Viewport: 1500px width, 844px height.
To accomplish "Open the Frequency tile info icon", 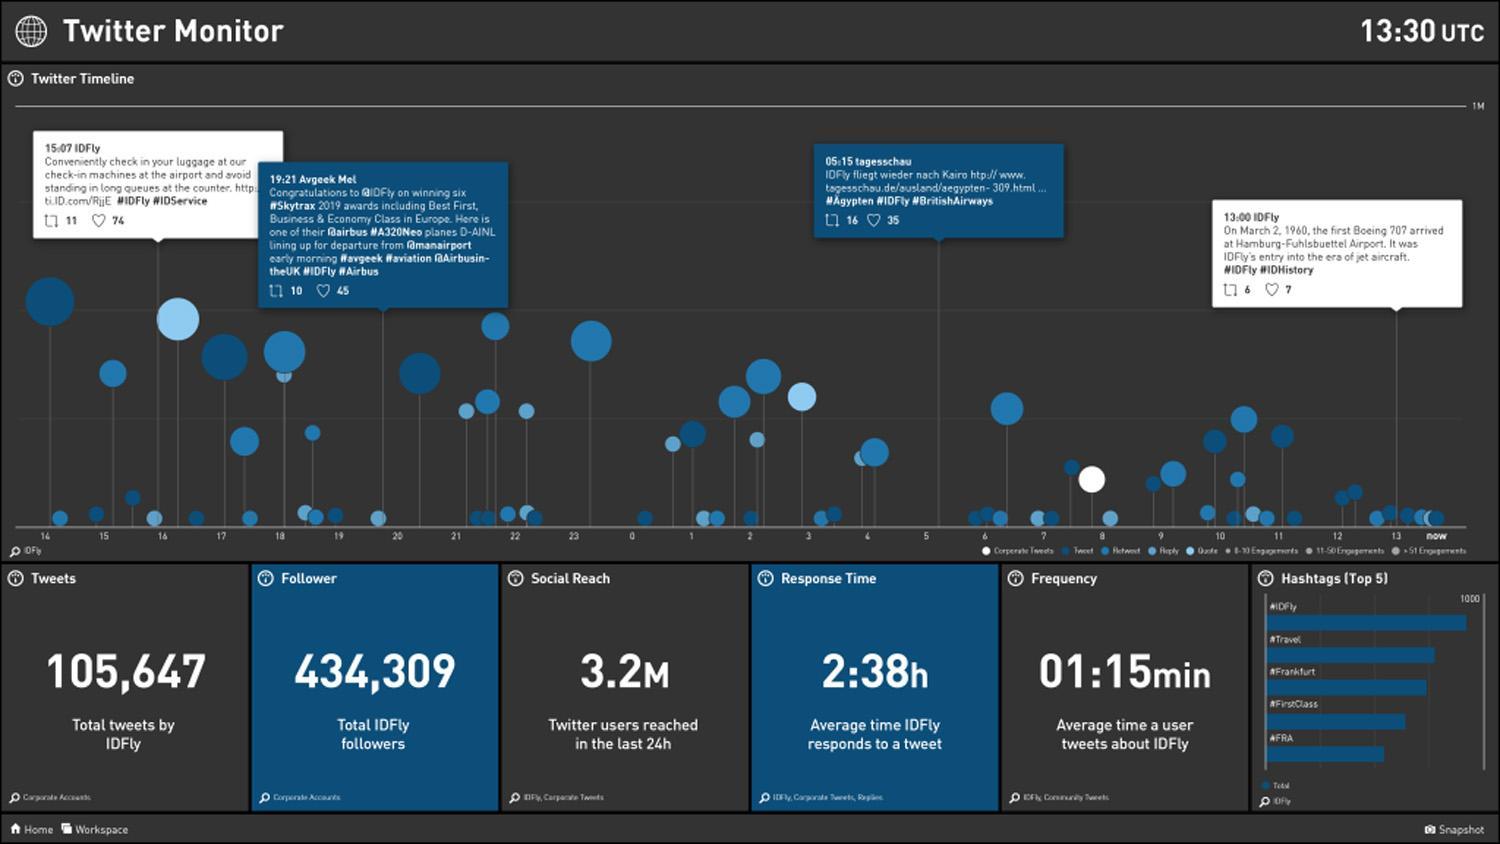I will pos(1015,578).
